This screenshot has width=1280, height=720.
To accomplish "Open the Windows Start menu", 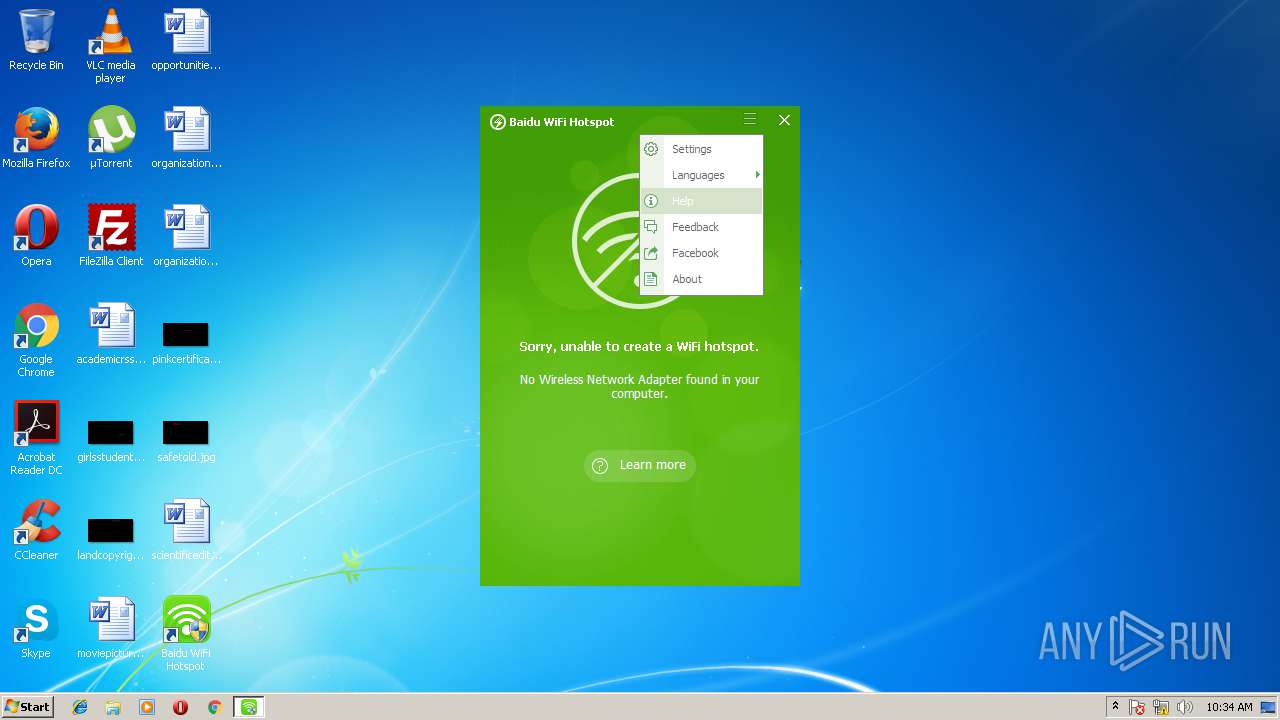I will 27,707.
